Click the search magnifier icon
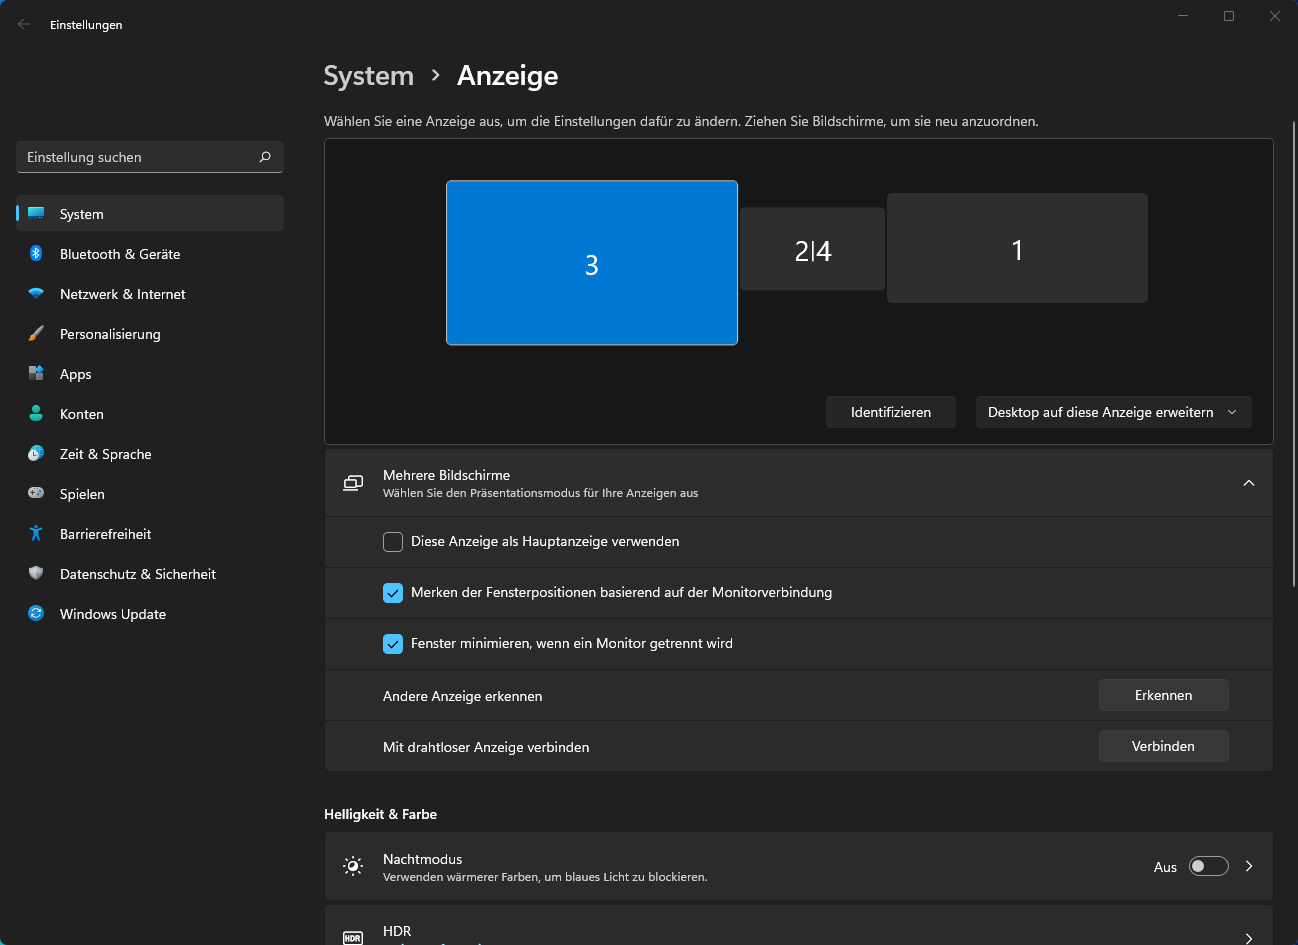 pos(265,157)
